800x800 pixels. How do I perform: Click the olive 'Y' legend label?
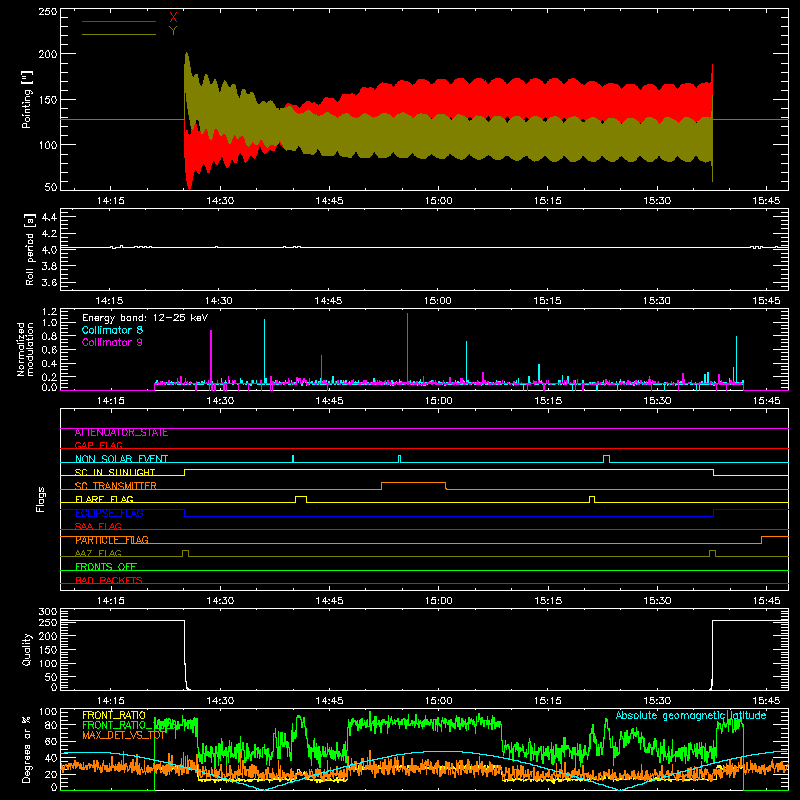click(173, 31)
